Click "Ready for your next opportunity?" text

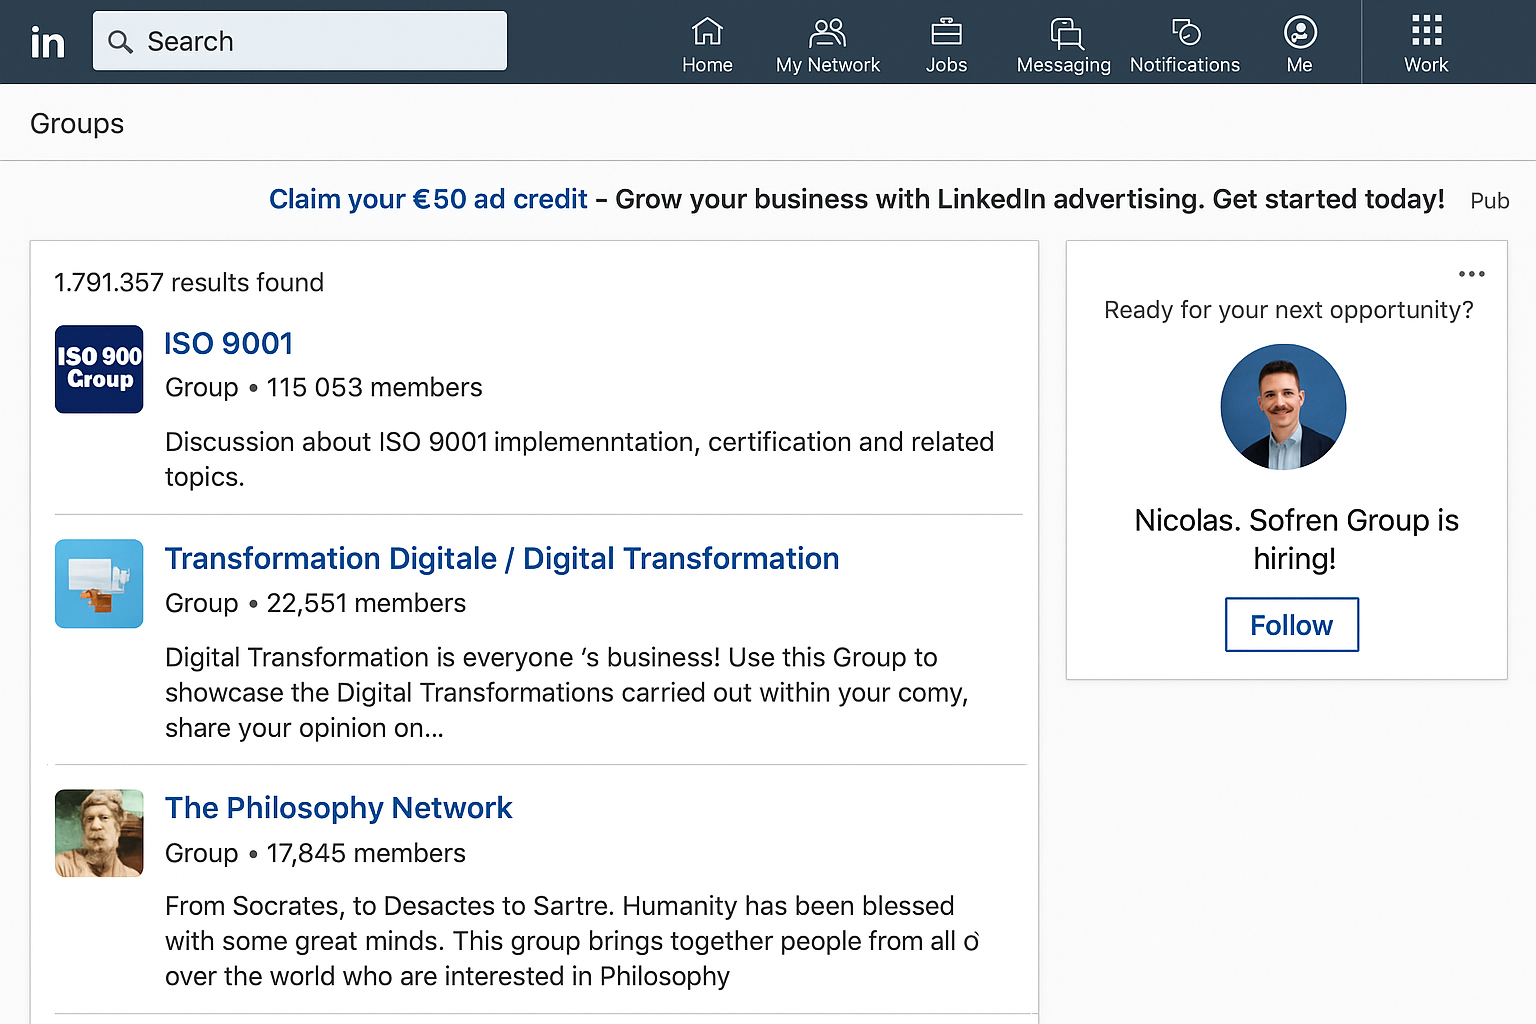tap(1289, 310)
